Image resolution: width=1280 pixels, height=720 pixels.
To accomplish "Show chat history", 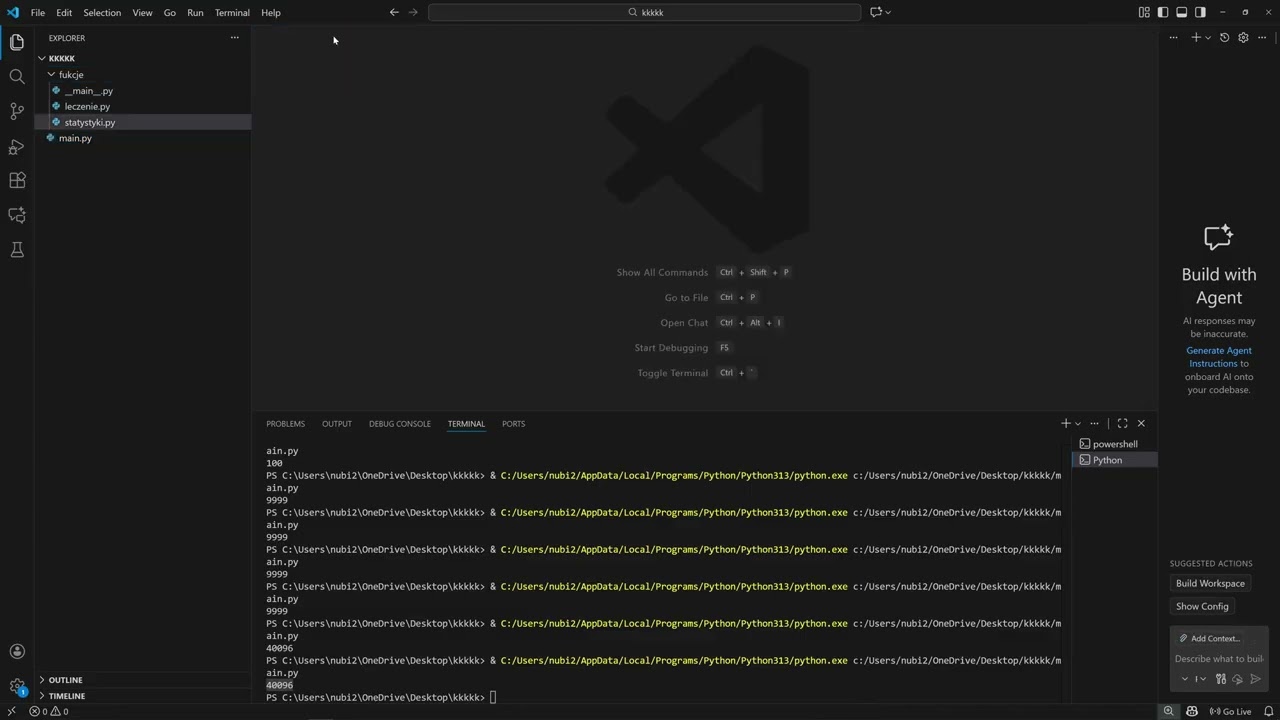I will pyautogui.click(x=1225, y=37).
